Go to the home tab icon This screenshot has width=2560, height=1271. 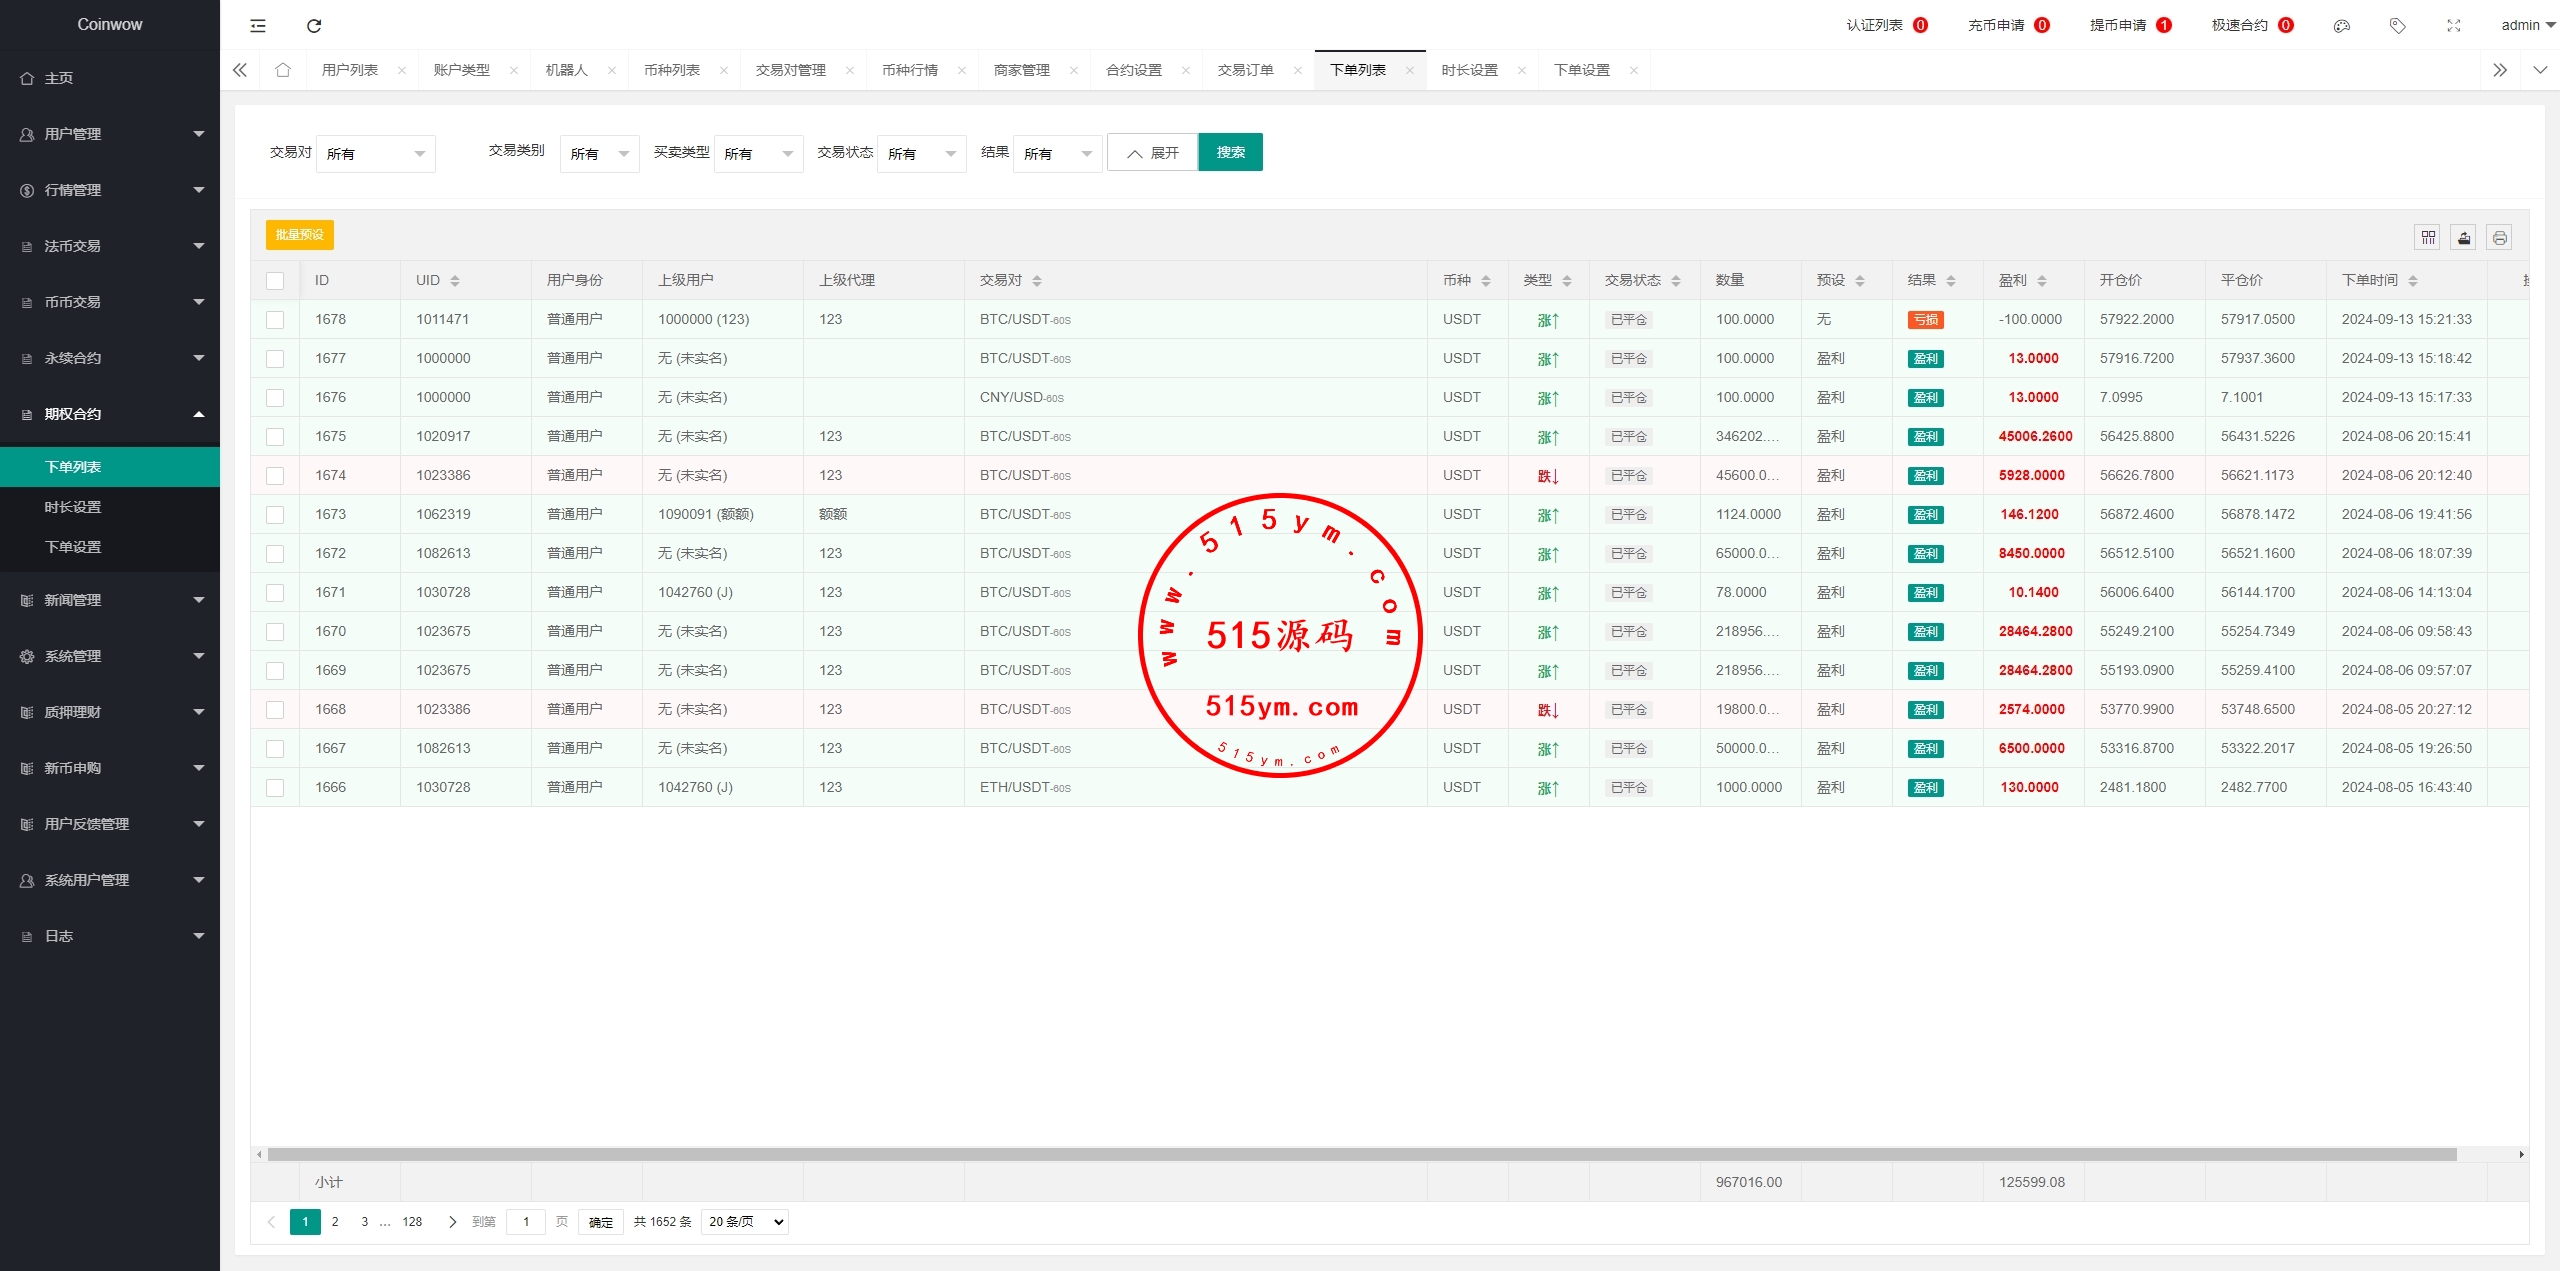tap(283, 70)
